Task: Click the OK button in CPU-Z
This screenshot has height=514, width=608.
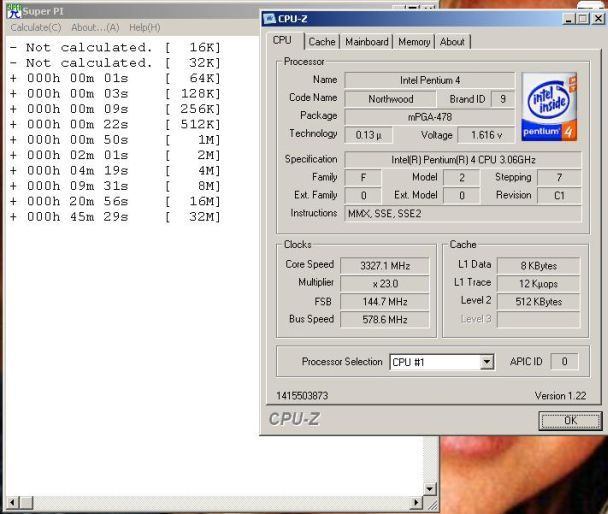Action: pos(570,421)
